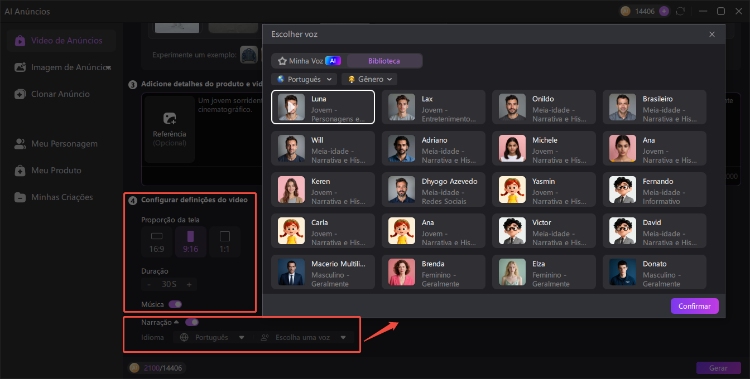750x379 pixels.
Task: Select Lax voice avatar
Action: [402, 107]
